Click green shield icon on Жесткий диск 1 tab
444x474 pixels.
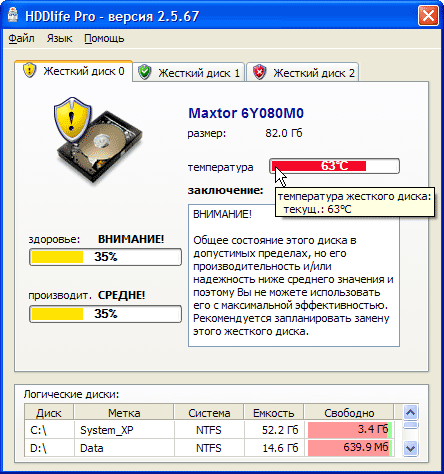click(145, 72)
